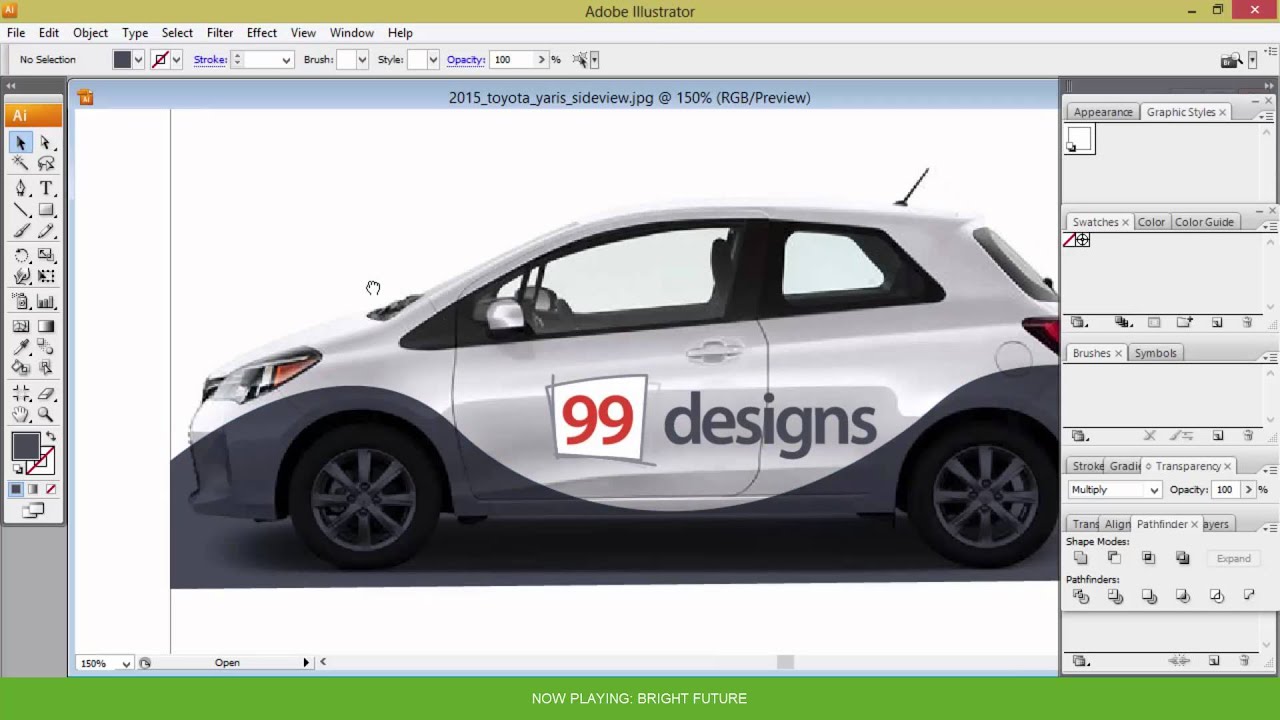1280x720 pixels.
Task: Switch to the Color Guide tab
Action: tap(1204, 222)
